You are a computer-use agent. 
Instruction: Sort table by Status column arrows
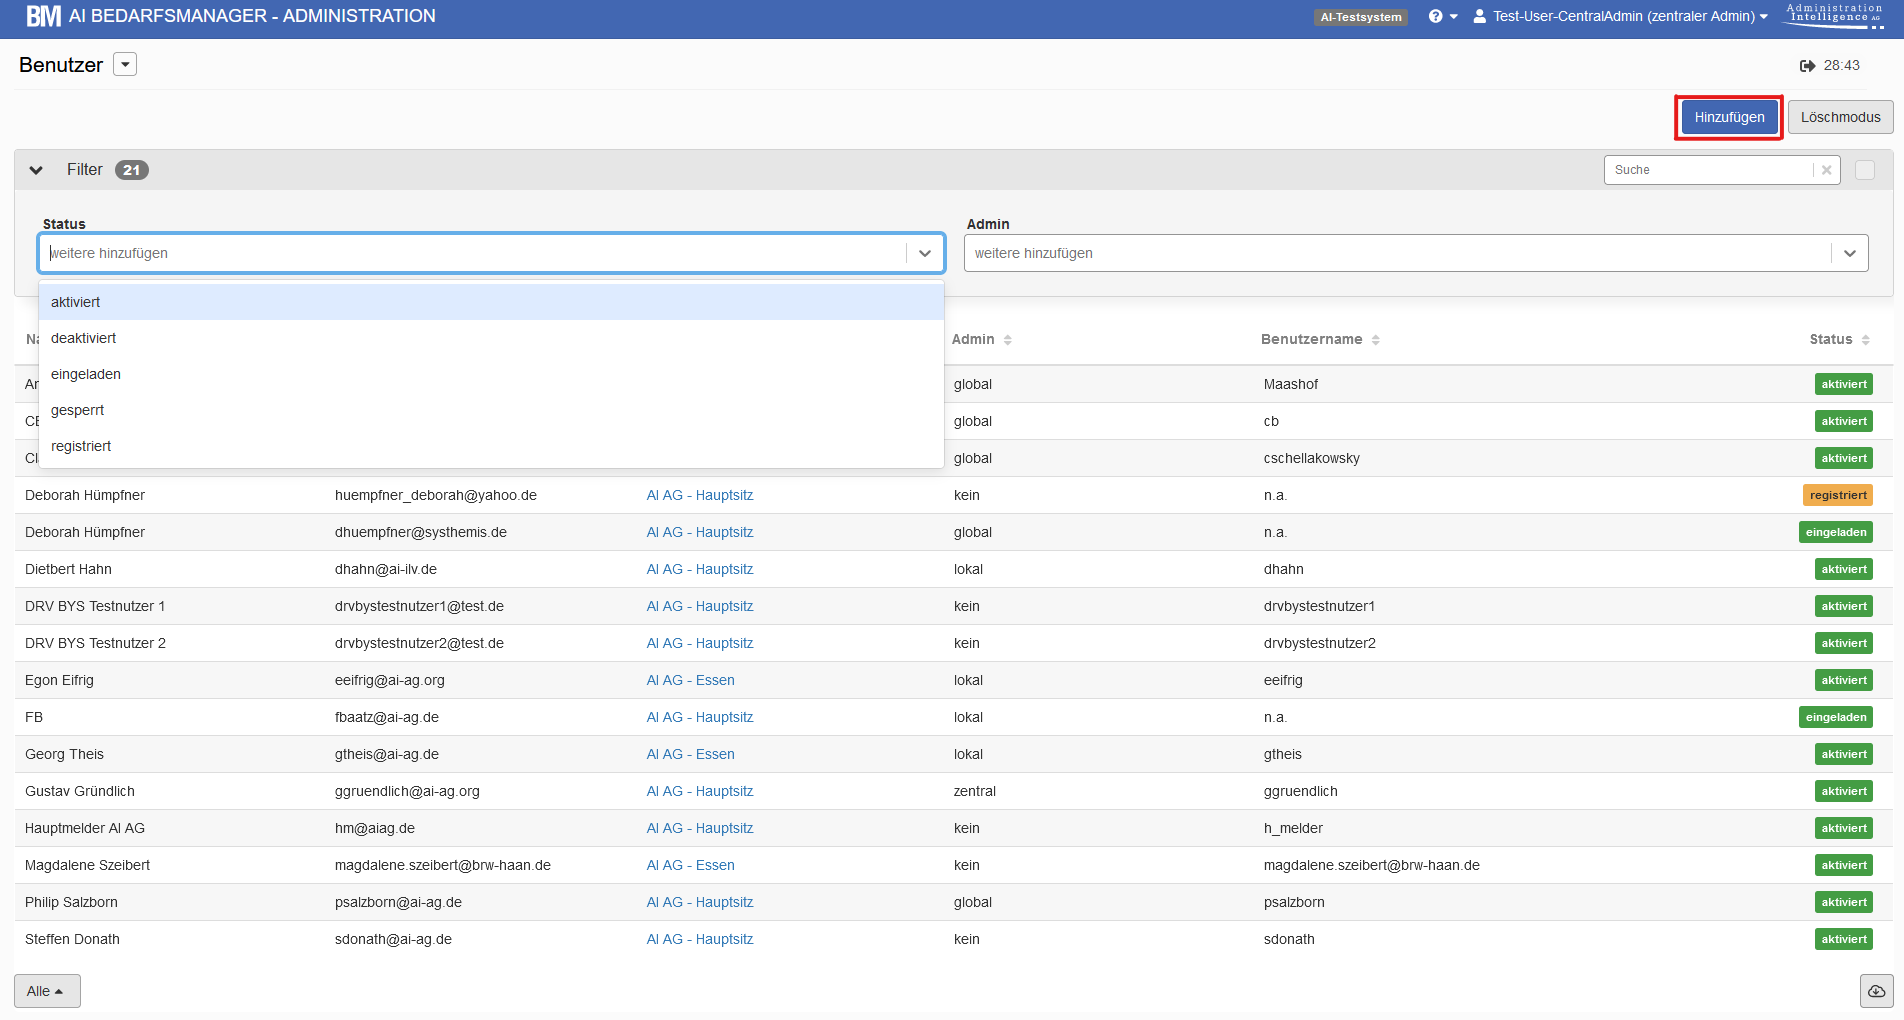pos(1866,340)
